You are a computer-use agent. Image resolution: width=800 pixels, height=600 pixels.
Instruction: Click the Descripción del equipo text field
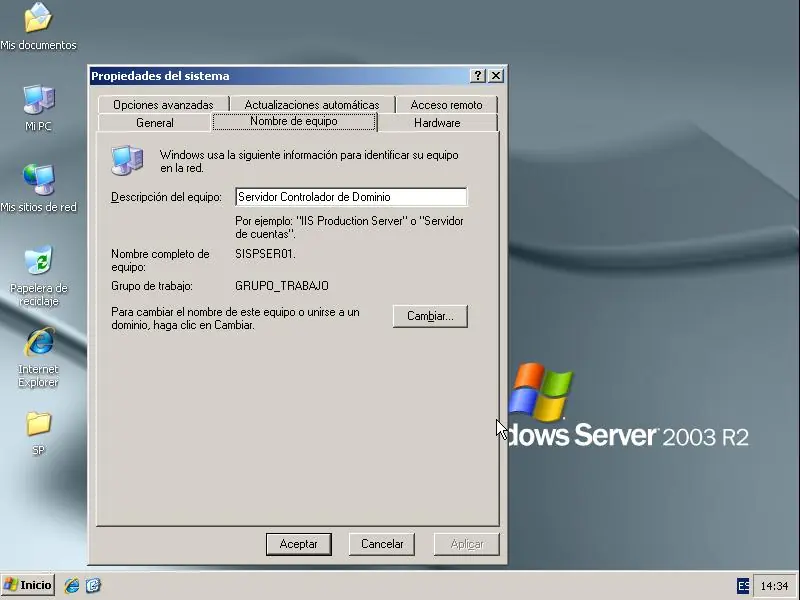tap(351, 197)
